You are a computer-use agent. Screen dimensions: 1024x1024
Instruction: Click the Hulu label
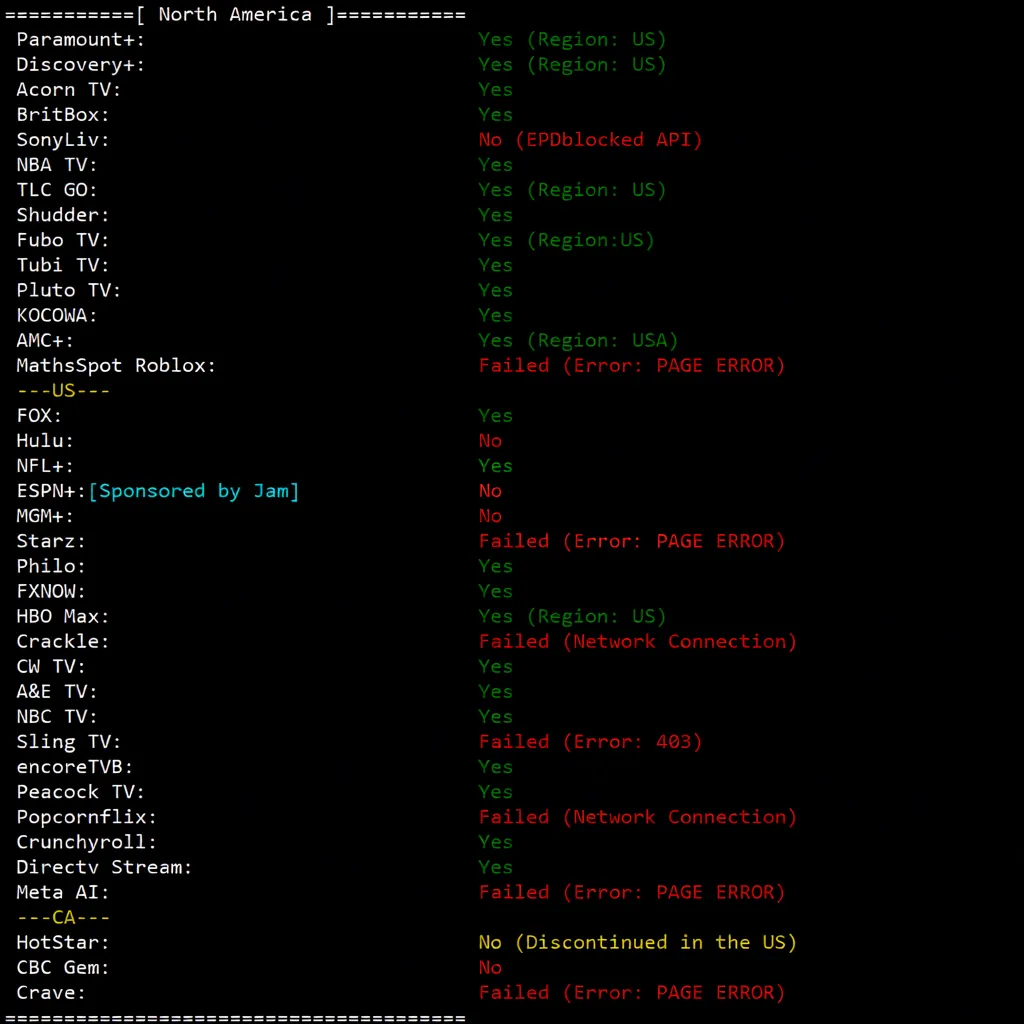click(x=45, y=441)
